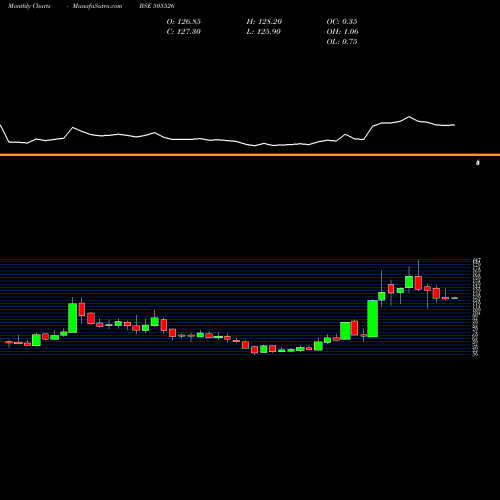
Task: Click the 'BSE 503526' symbol label
Action: point(157,6)
